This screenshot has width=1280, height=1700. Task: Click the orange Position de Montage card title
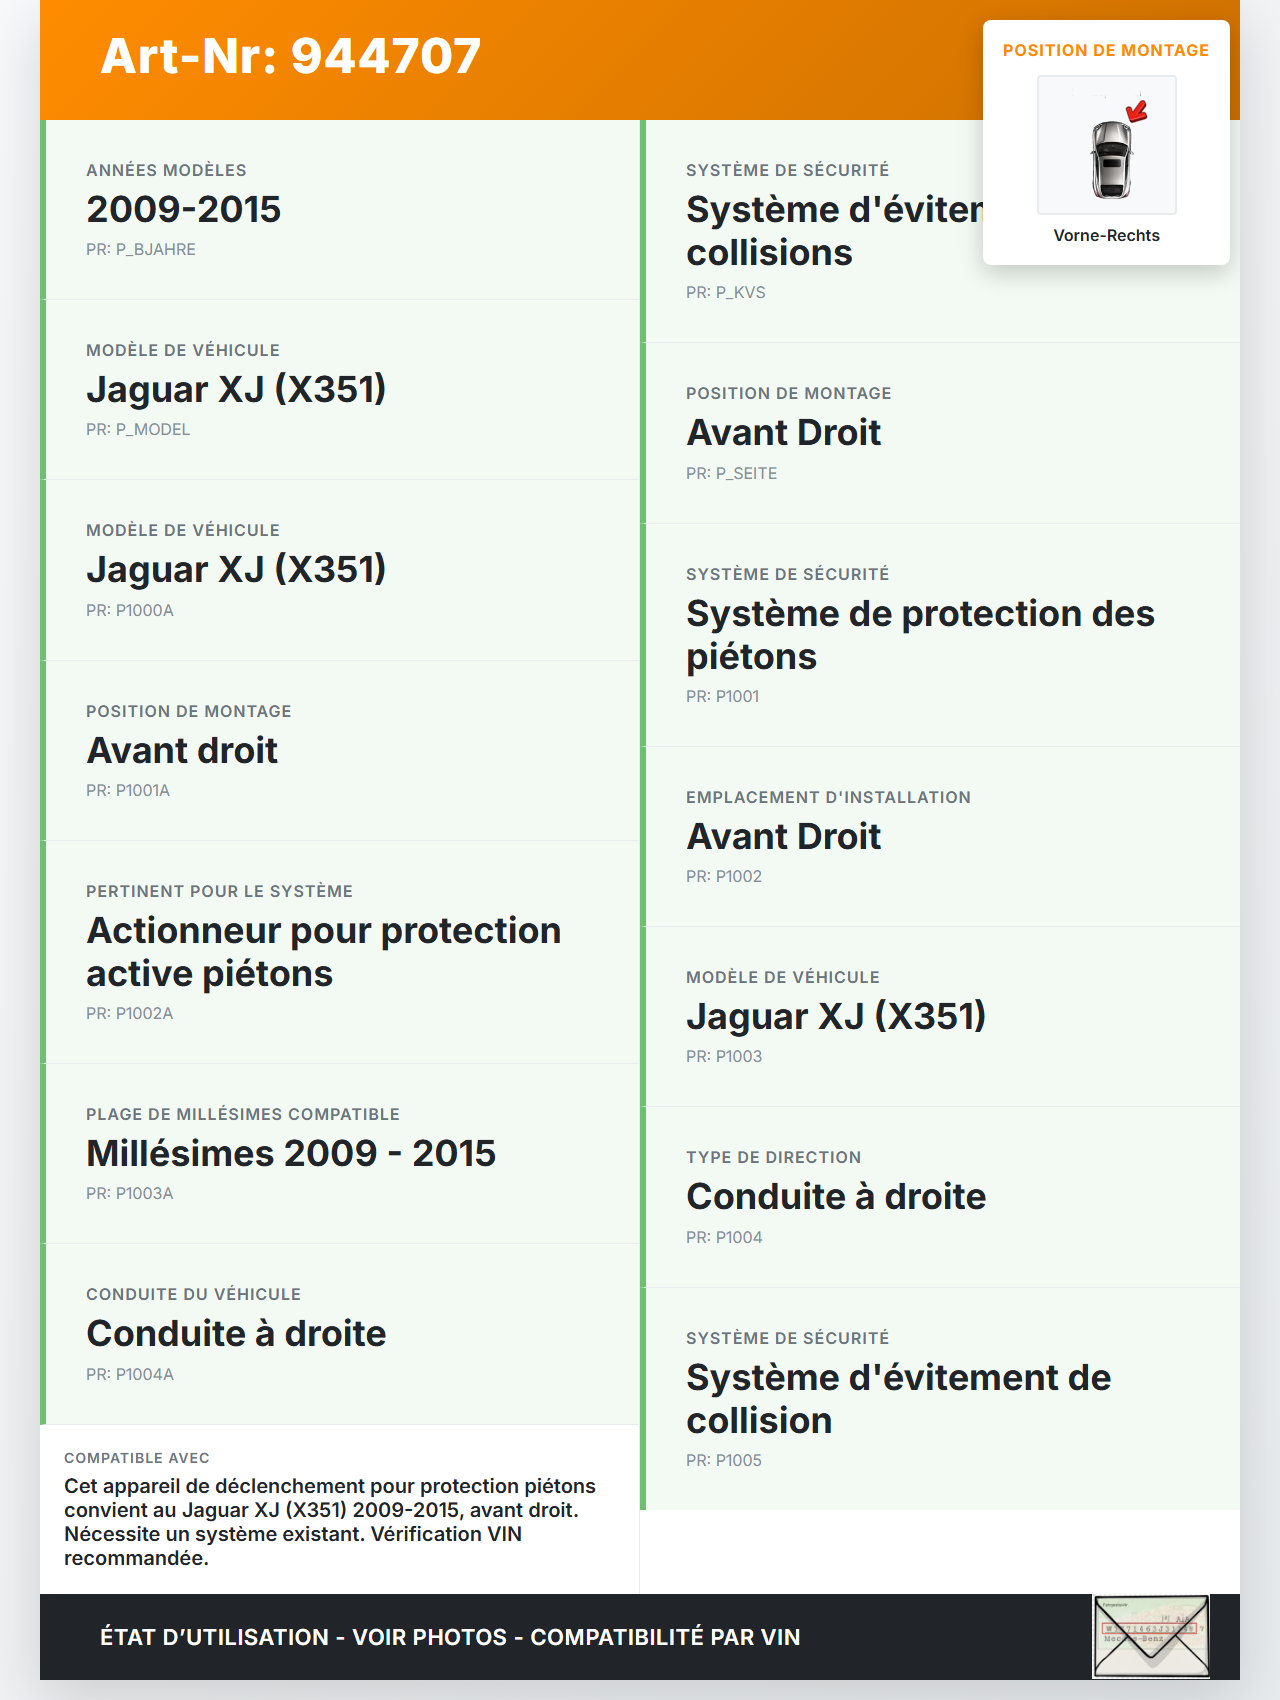point(1106,50)
